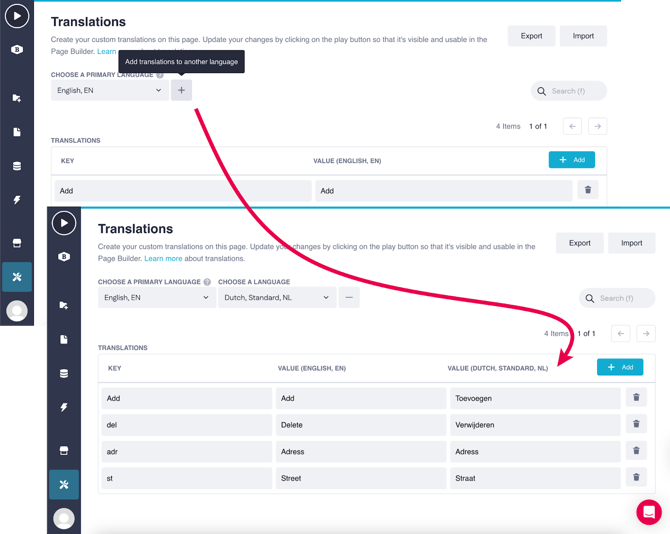The width and height of the screenshot is (670, 534).
Task: Click the Export button in lower panel
Action: [x=580, y=243]
